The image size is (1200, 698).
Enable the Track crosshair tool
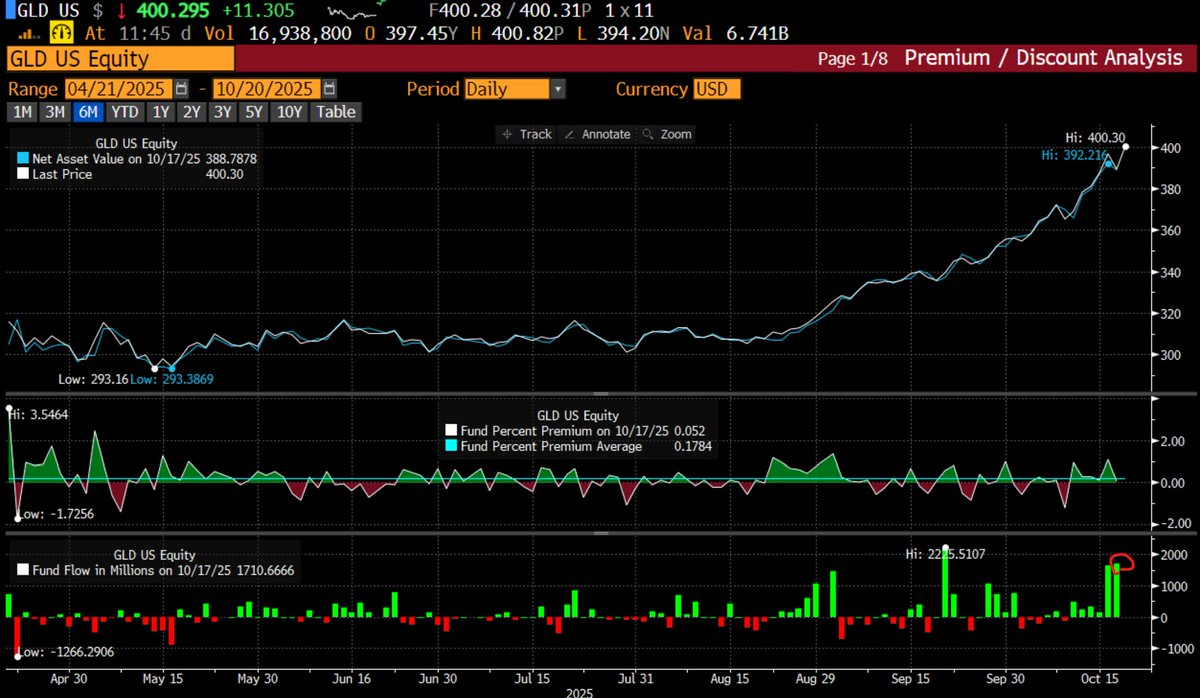point(526,134)
